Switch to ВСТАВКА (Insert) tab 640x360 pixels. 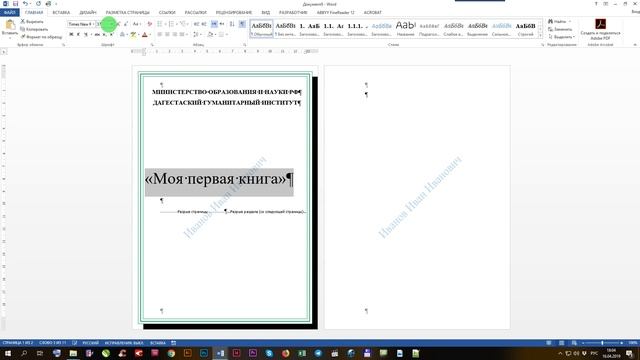[61, 13]
